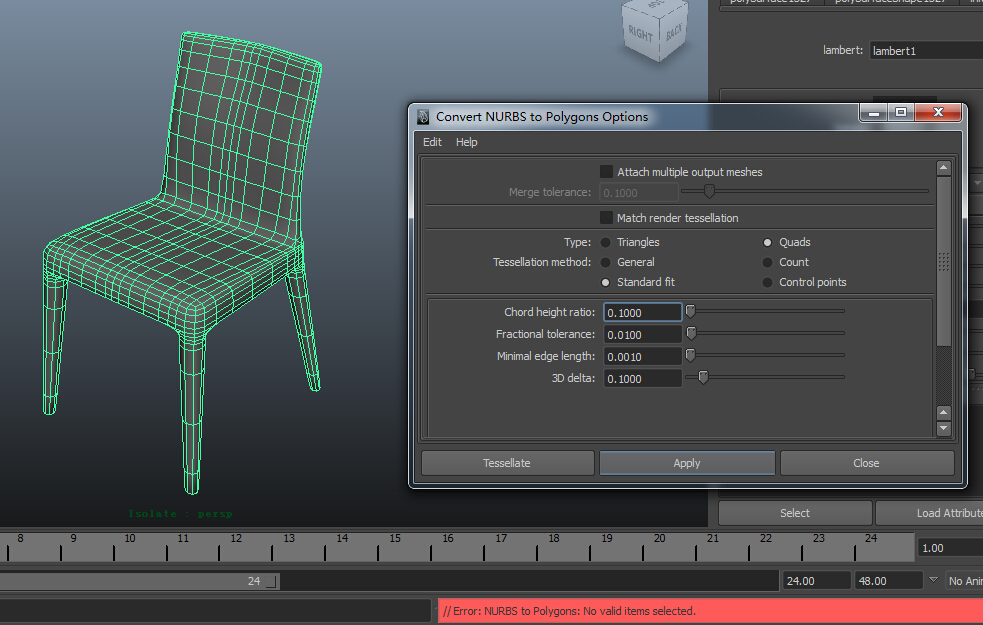983x625 pixels.
Task: Click the Tessellate button
Action: [x=507, y=463]
